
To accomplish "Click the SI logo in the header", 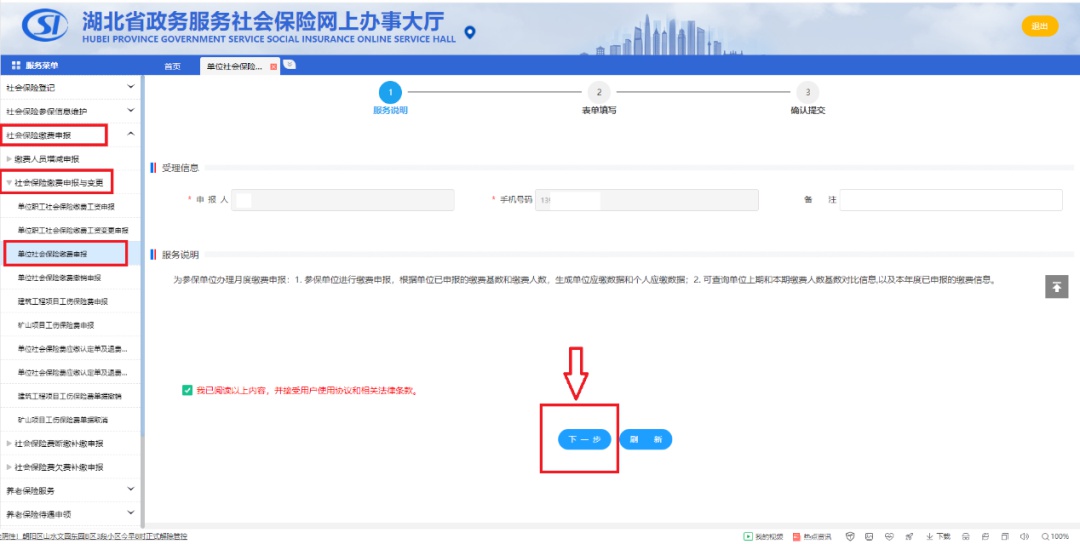I will (45, 26).
